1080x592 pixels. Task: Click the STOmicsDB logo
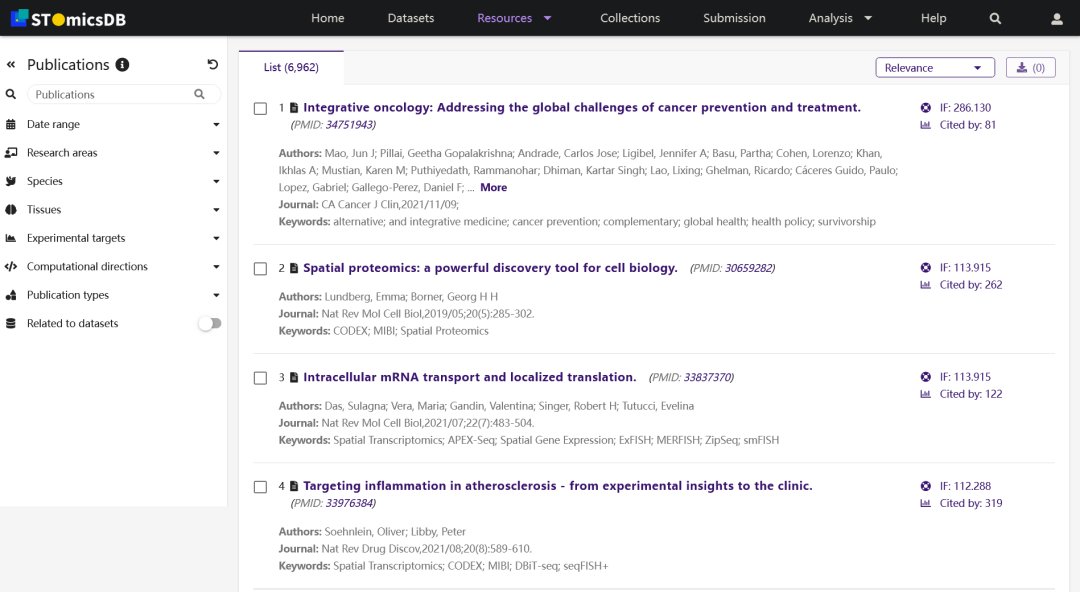coord(68,19)
